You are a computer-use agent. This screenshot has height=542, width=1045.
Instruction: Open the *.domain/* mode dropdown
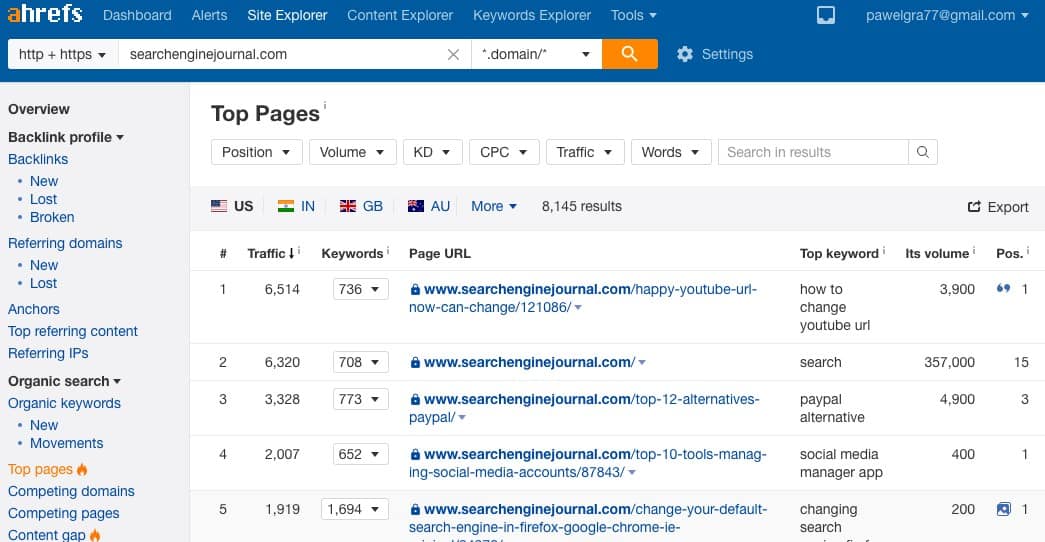coord(536,54)
